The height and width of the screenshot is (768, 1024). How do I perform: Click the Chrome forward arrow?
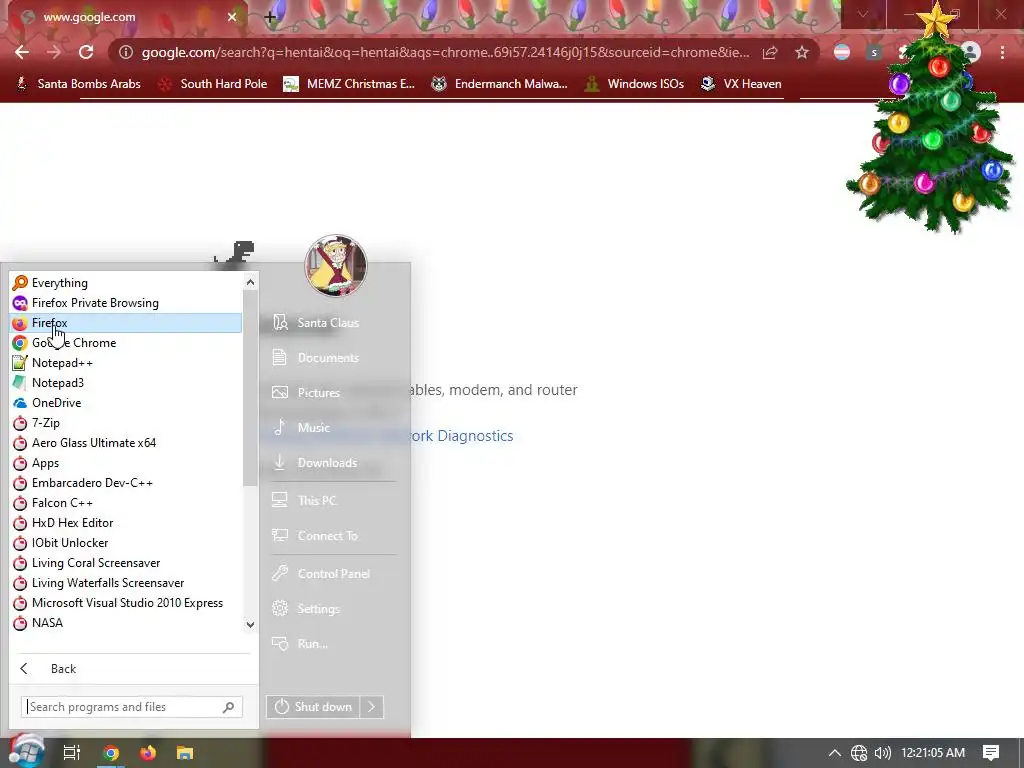[54, 52]
